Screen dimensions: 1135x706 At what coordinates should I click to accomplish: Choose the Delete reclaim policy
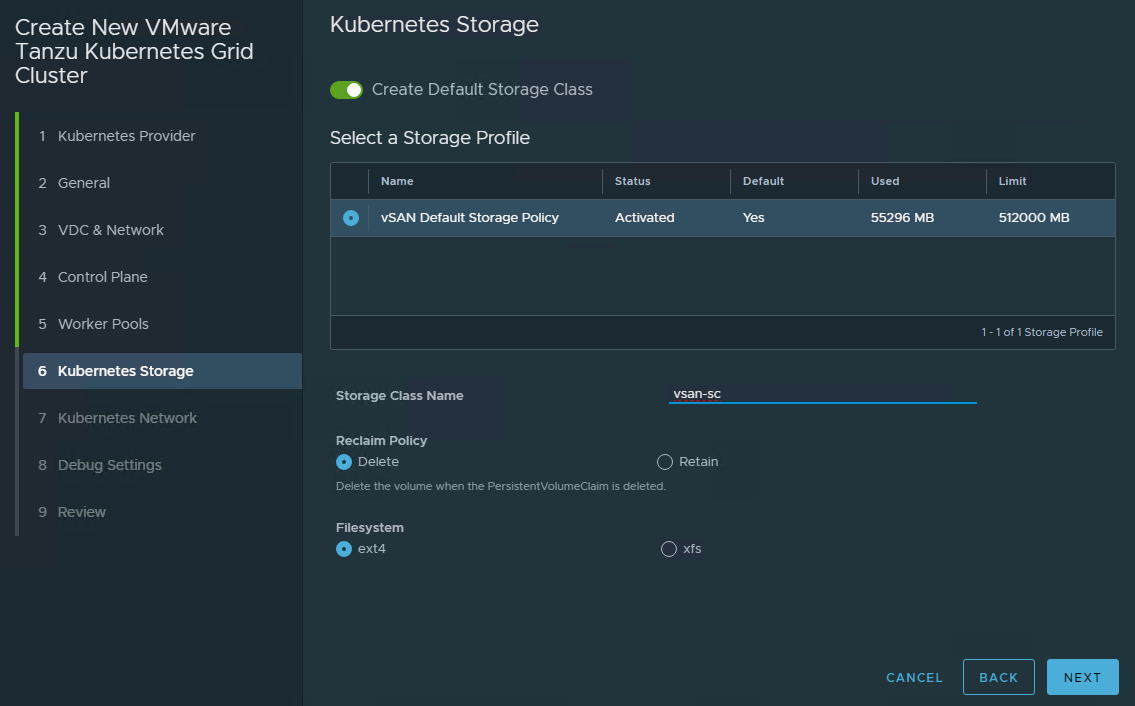click(x=344, y=462)
